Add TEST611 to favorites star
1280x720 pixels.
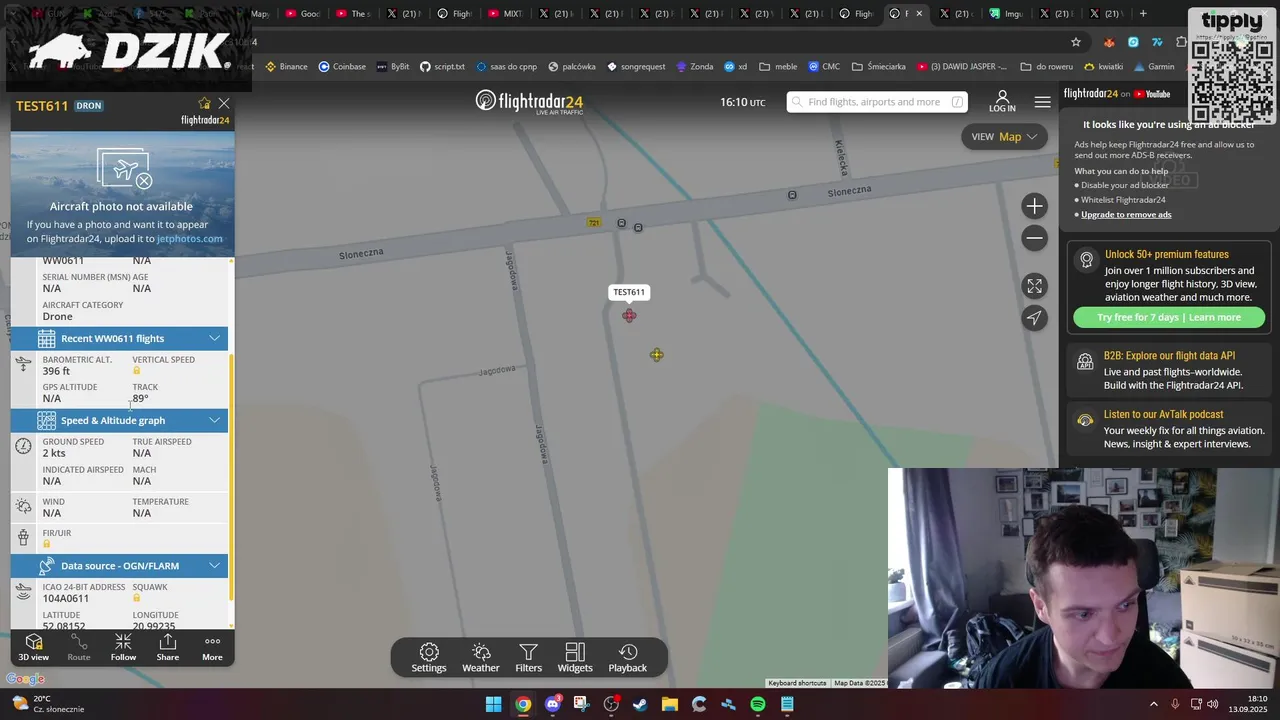tap(205, 103)
